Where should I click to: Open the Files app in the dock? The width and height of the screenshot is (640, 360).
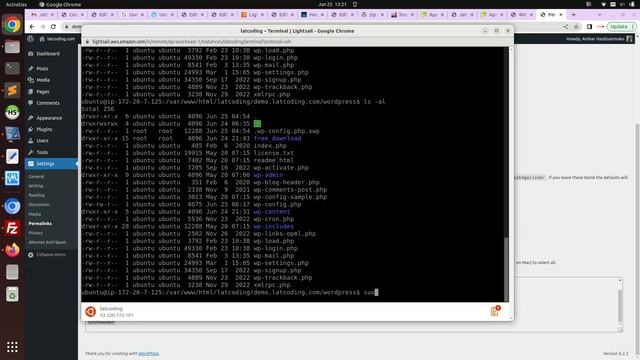click(x=12, y=47)
